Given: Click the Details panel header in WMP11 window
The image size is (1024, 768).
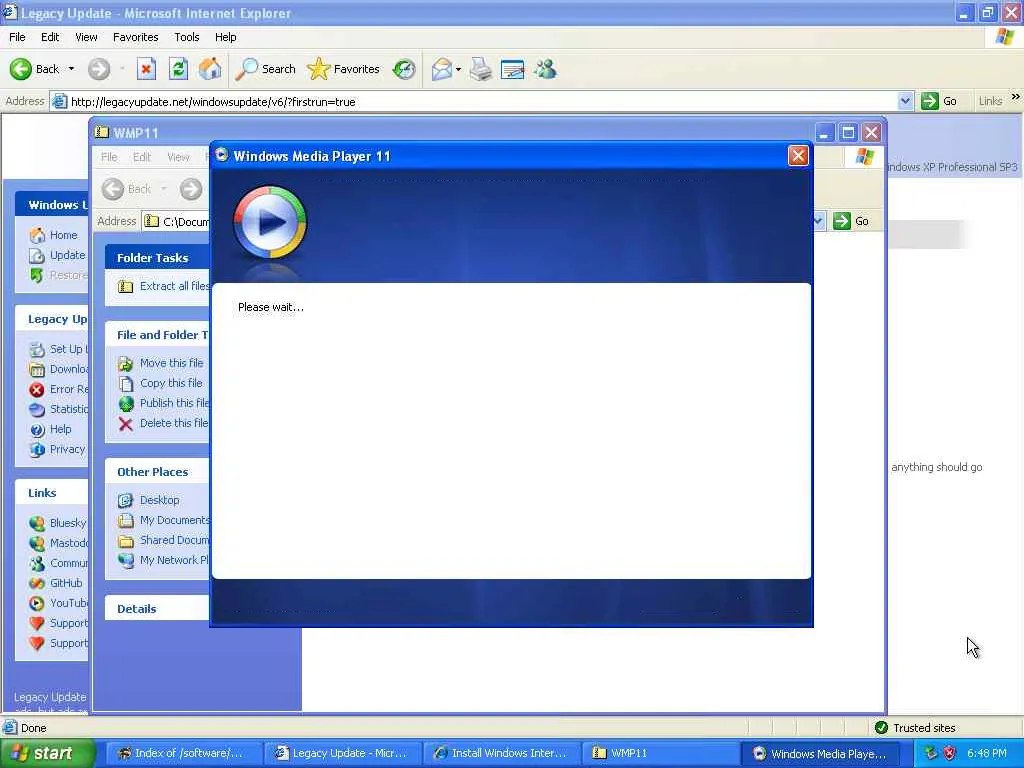Looking at the screenshot, I should [157, 609].
